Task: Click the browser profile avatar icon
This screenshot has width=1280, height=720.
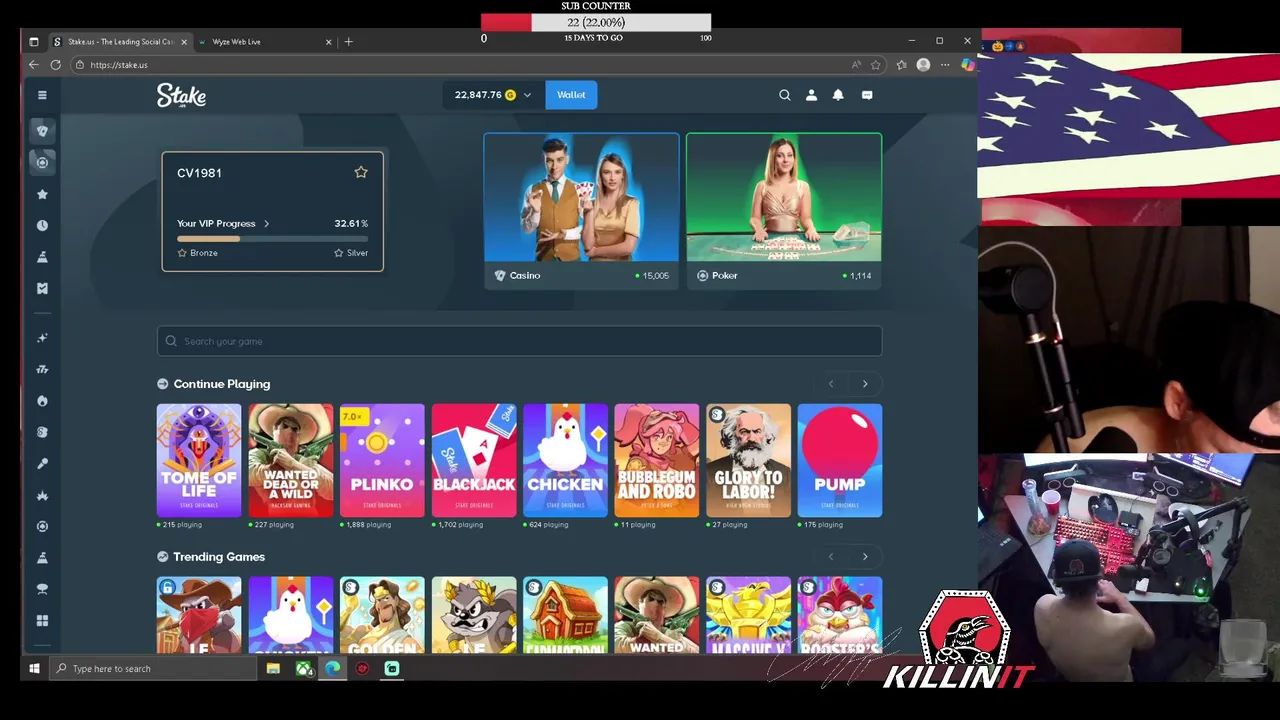Action: (923, 65)
